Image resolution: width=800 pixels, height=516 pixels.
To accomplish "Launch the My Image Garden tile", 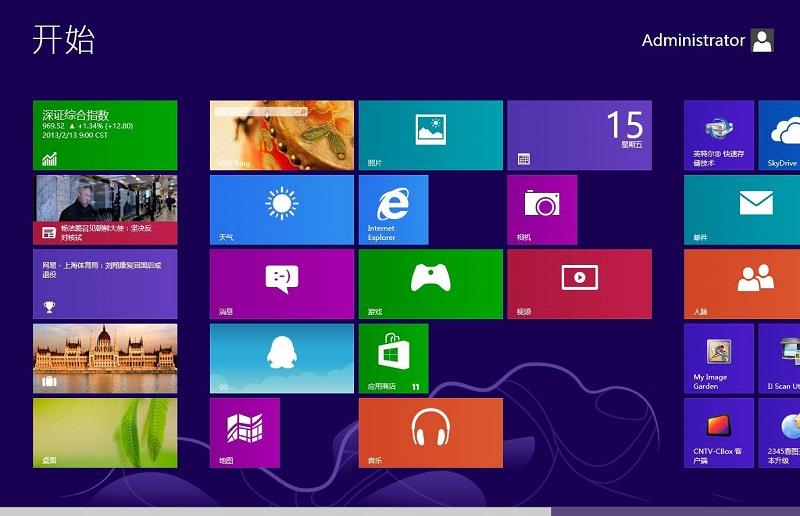I will coord(719,358).
